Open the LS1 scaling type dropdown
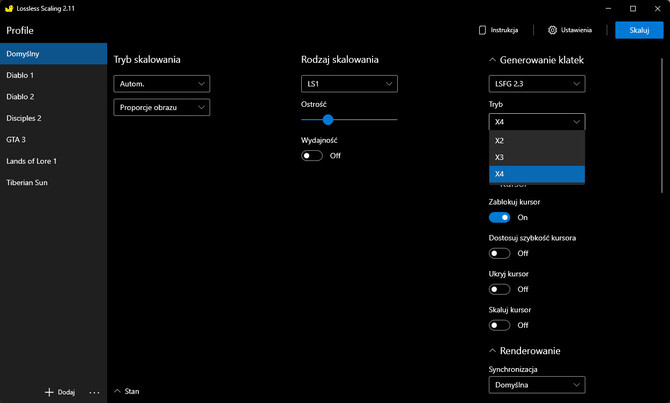 349,84
